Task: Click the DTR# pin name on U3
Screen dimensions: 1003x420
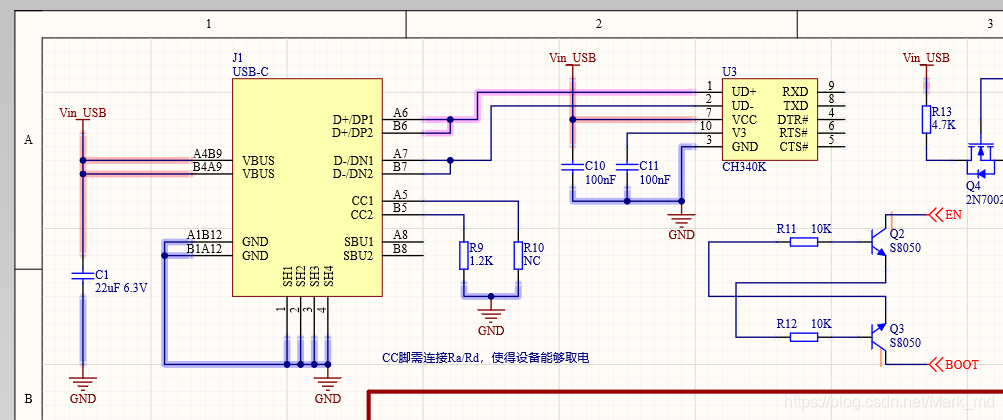Action: 793,120
